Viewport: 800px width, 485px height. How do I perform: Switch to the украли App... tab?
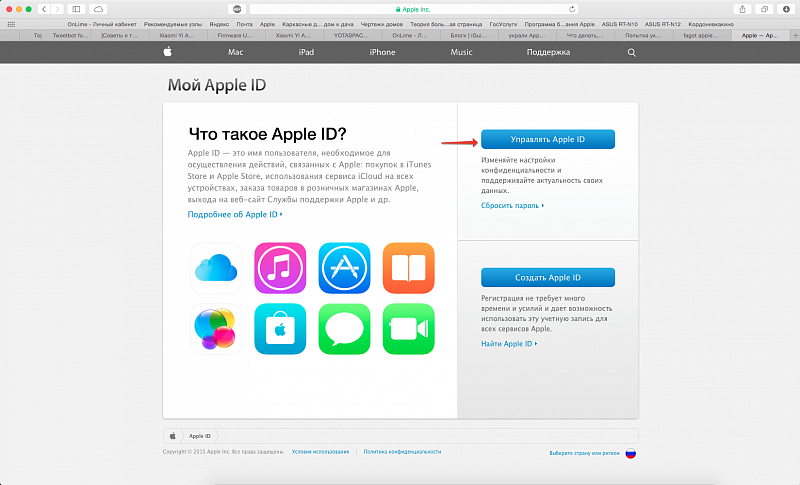(527, 35)
